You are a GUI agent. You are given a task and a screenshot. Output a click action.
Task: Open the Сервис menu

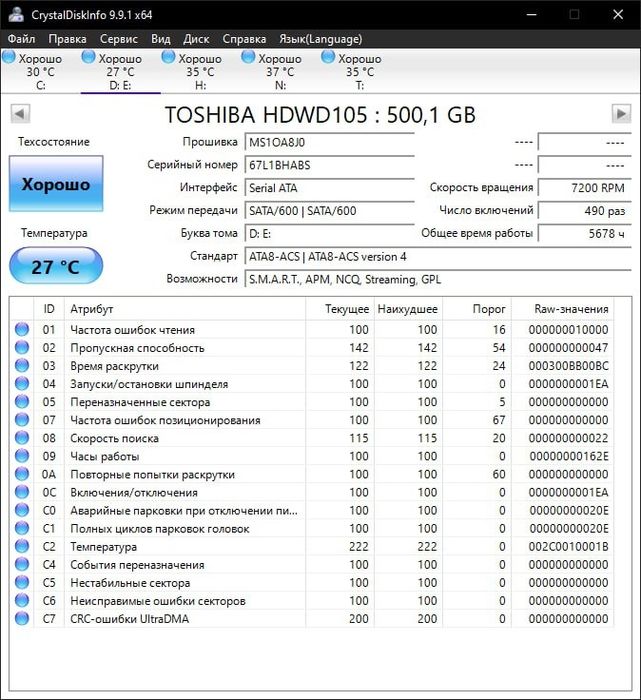[x=119, y=39]
